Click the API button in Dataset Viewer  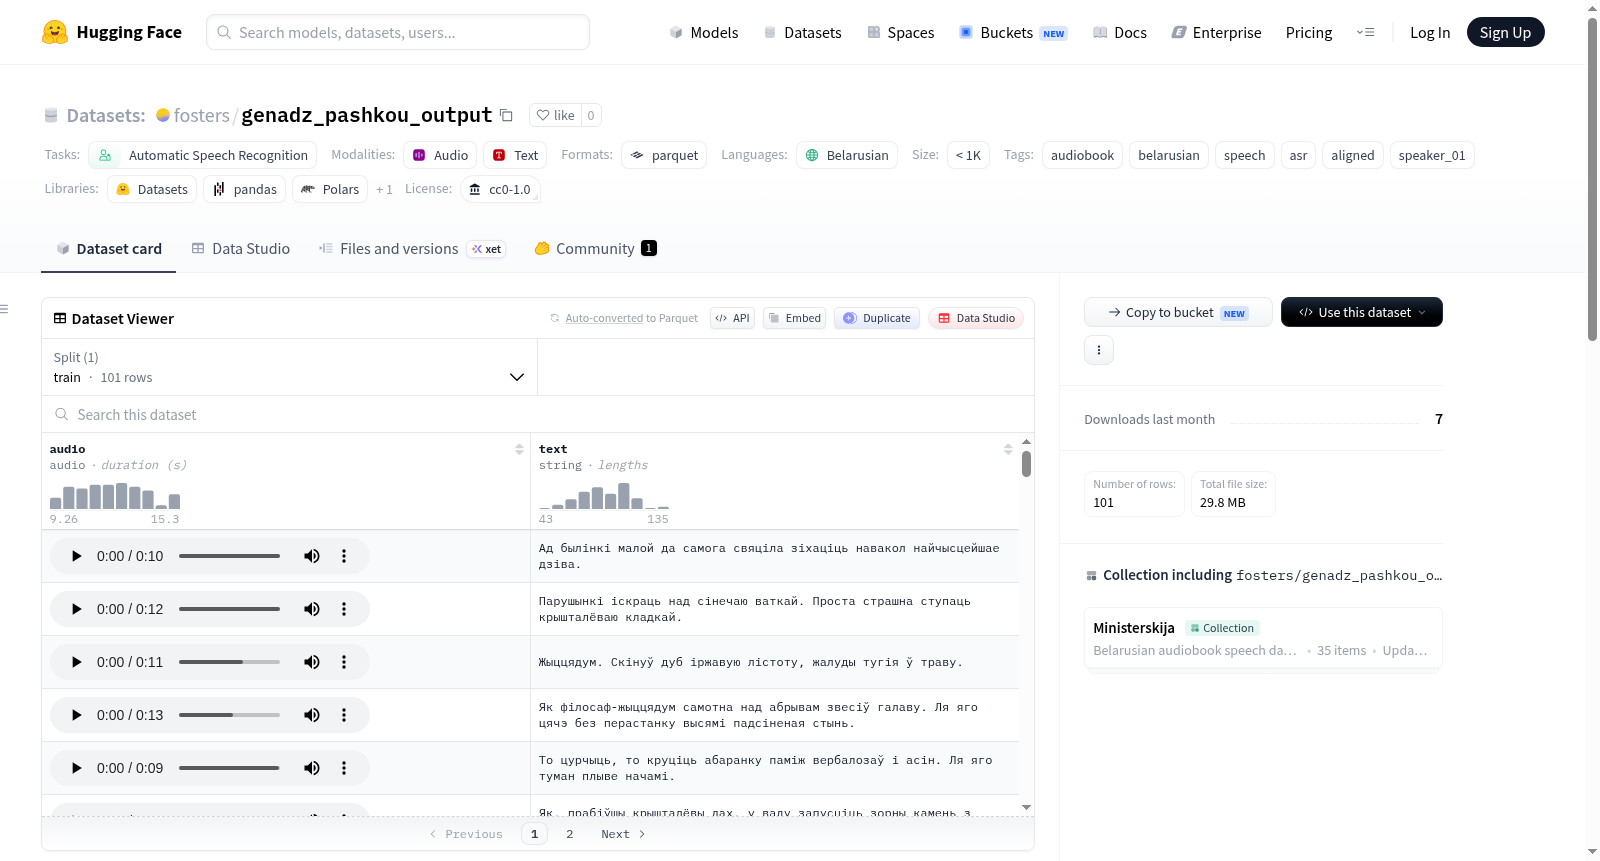[732, 318]
